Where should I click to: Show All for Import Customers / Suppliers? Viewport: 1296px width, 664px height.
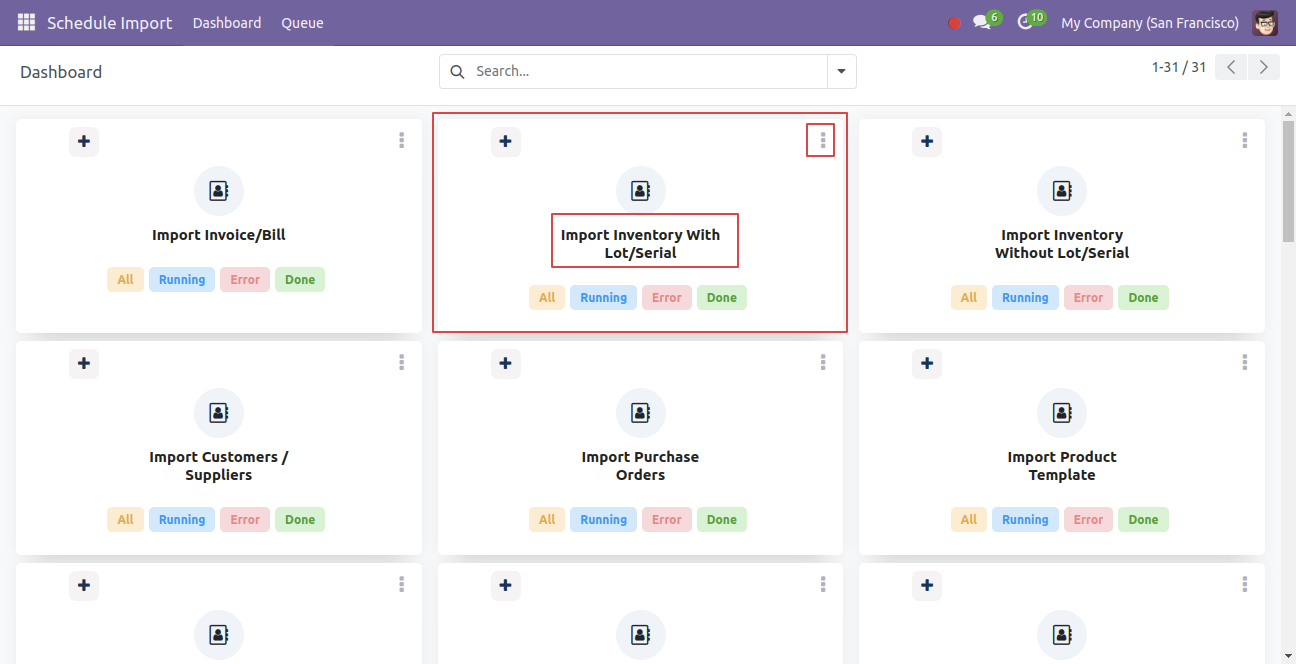(x=125, y=520)
